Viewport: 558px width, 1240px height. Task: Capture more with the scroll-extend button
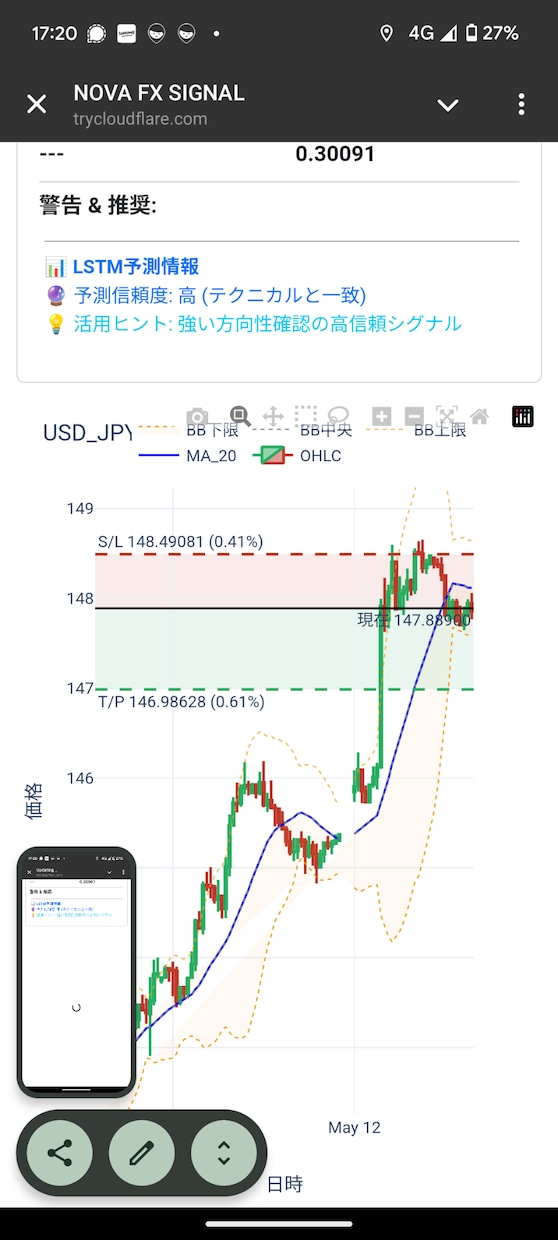click(x=224, y=1153)
